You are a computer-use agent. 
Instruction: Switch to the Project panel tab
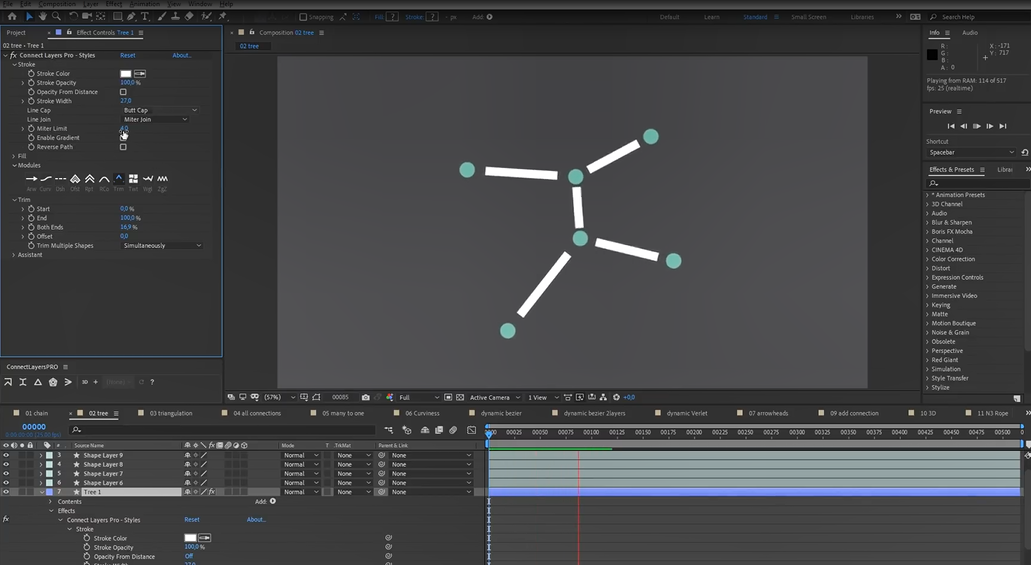tap(16, 33)
